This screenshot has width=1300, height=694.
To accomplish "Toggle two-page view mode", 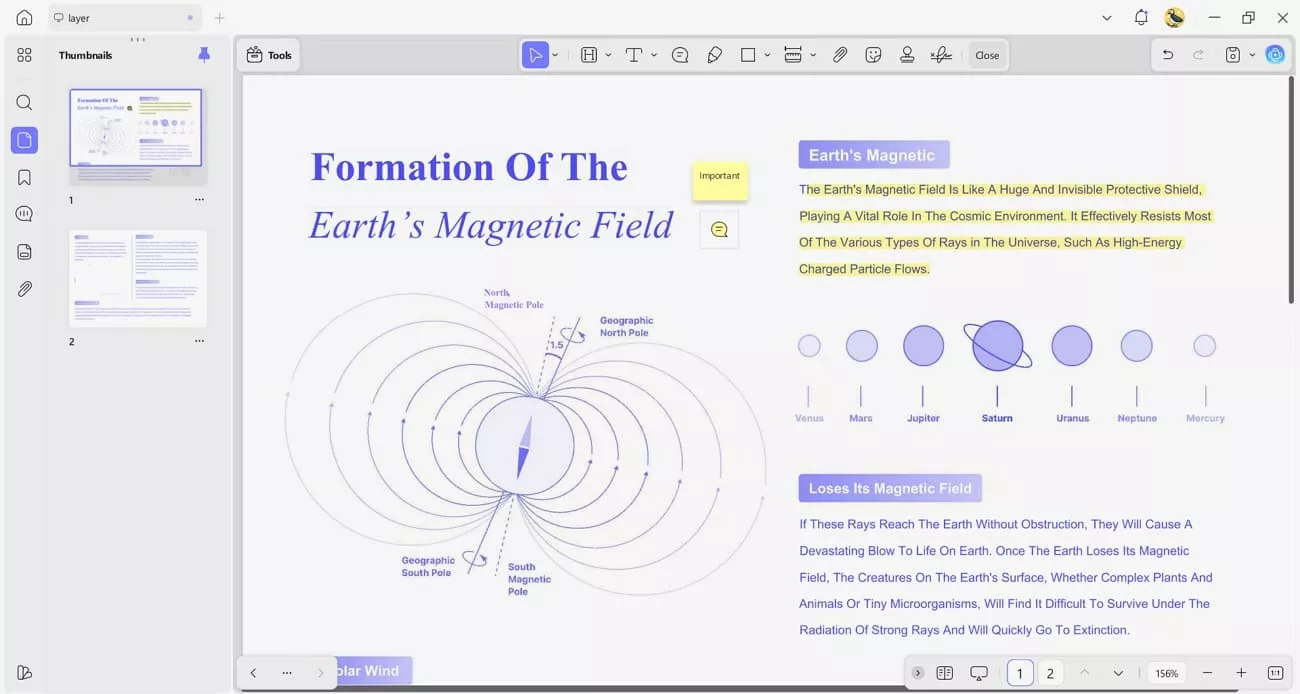I will pos(944,673).
